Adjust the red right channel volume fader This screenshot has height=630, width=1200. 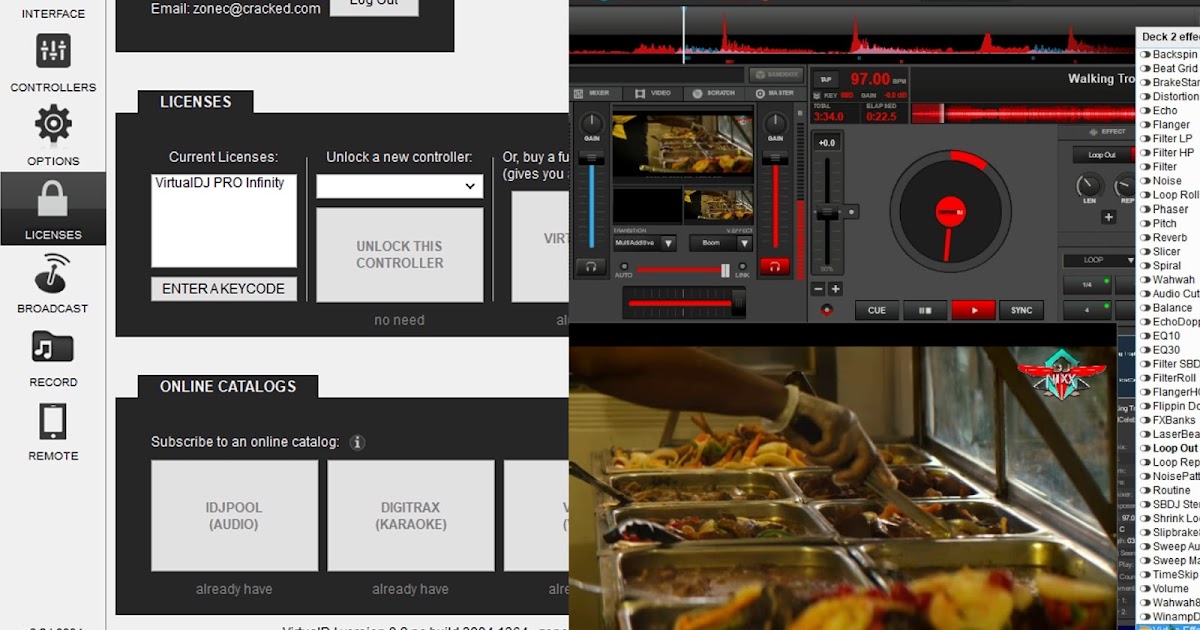775,160
